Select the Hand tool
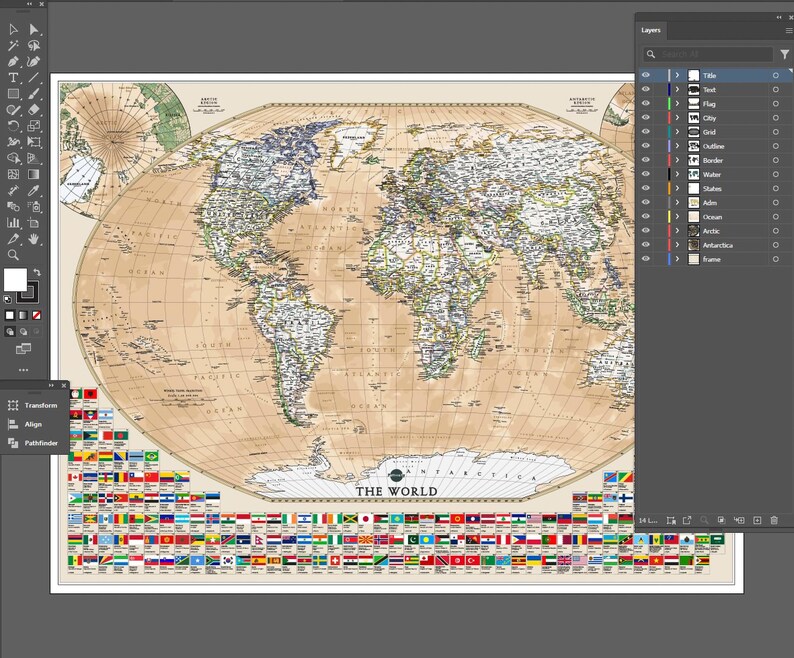The height and width of the screenshot is (658, 794). click(x=33, y=239)
